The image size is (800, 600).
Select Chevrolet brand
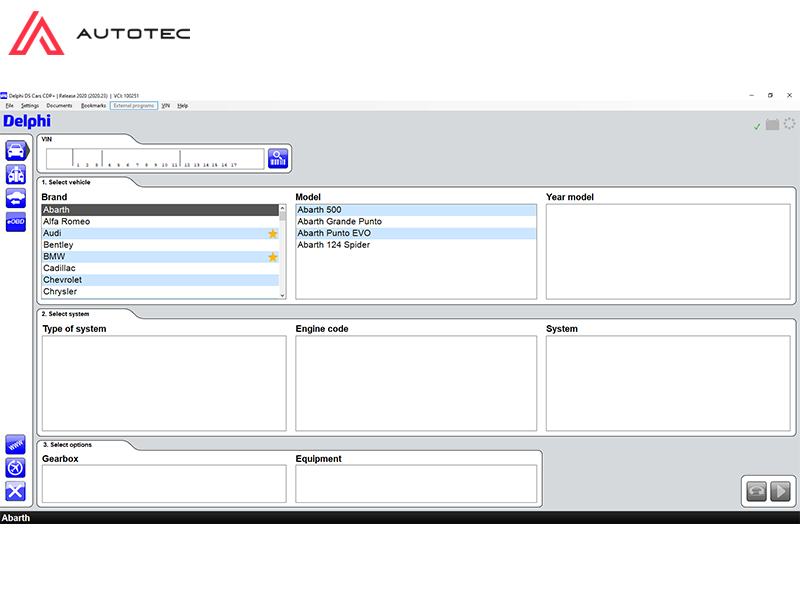(x=160, y=280)
